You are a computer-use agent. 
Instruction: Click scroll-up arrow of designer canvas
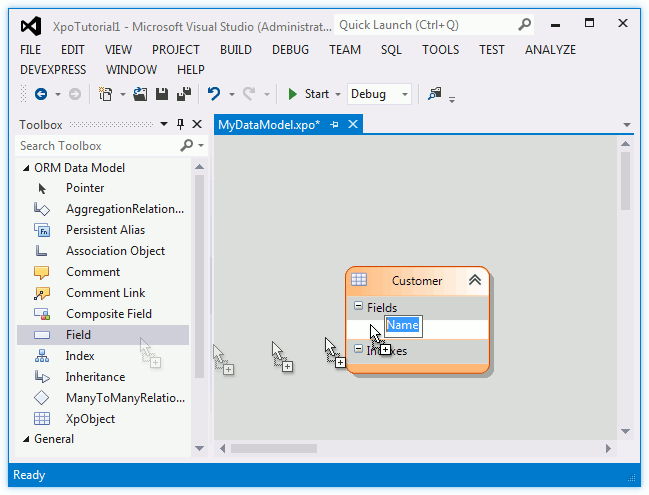click(625, 144)
